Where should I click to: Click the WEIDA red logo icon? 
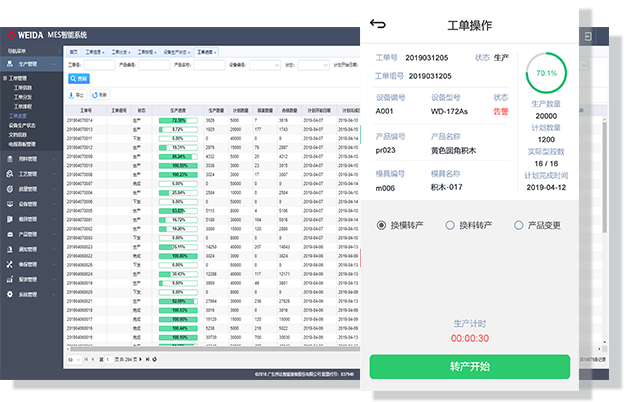(x=11, y=35)
